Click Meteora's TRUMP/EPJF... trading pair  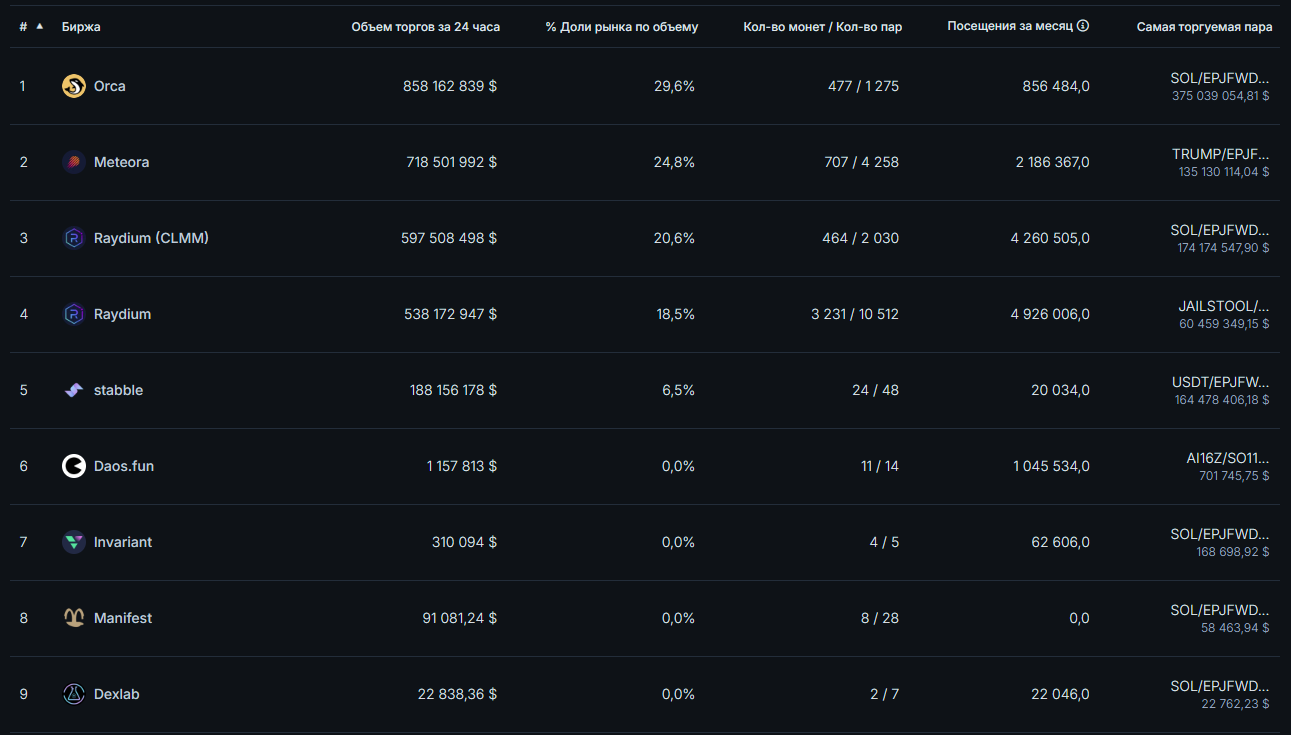(x=1221, y=154)
